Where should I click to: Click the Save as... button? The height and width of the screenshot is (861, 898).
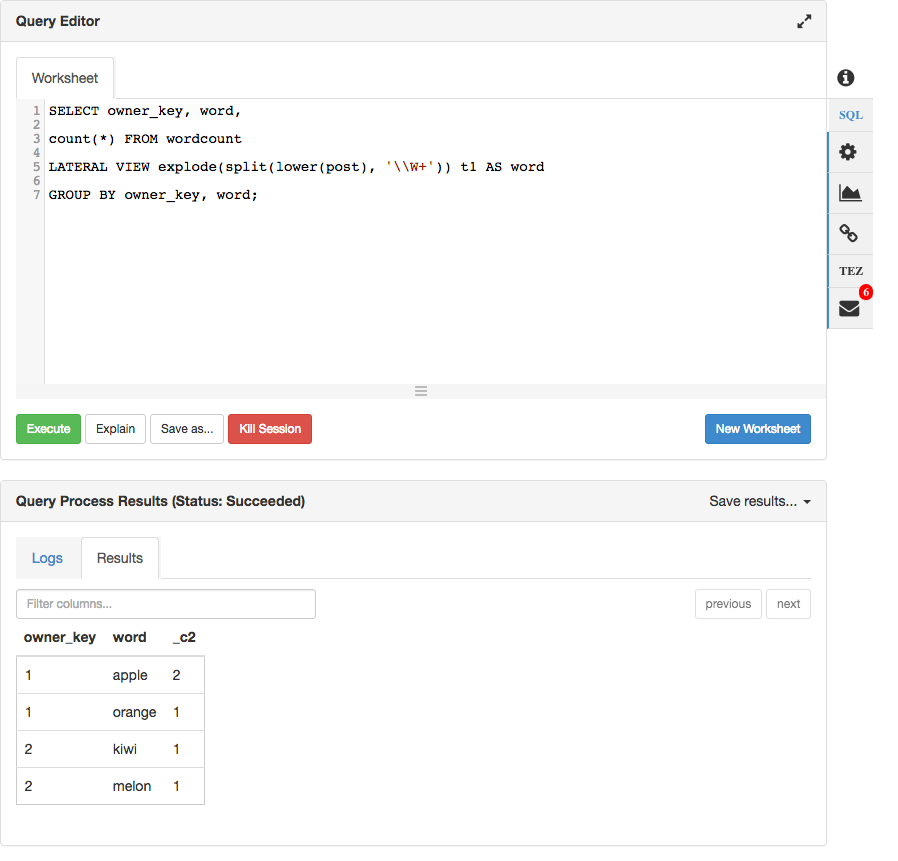(x=187, y=429)
